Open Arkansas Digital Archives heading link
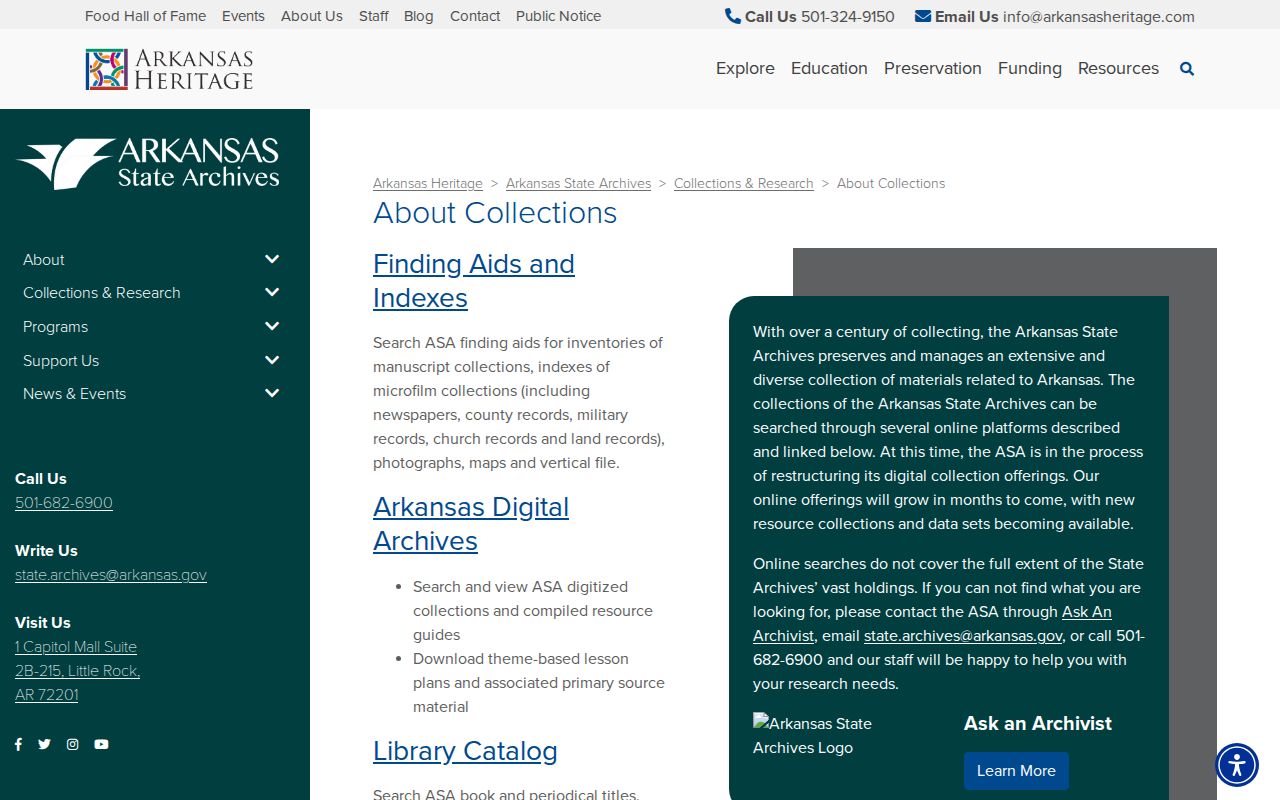 point(471,524)
